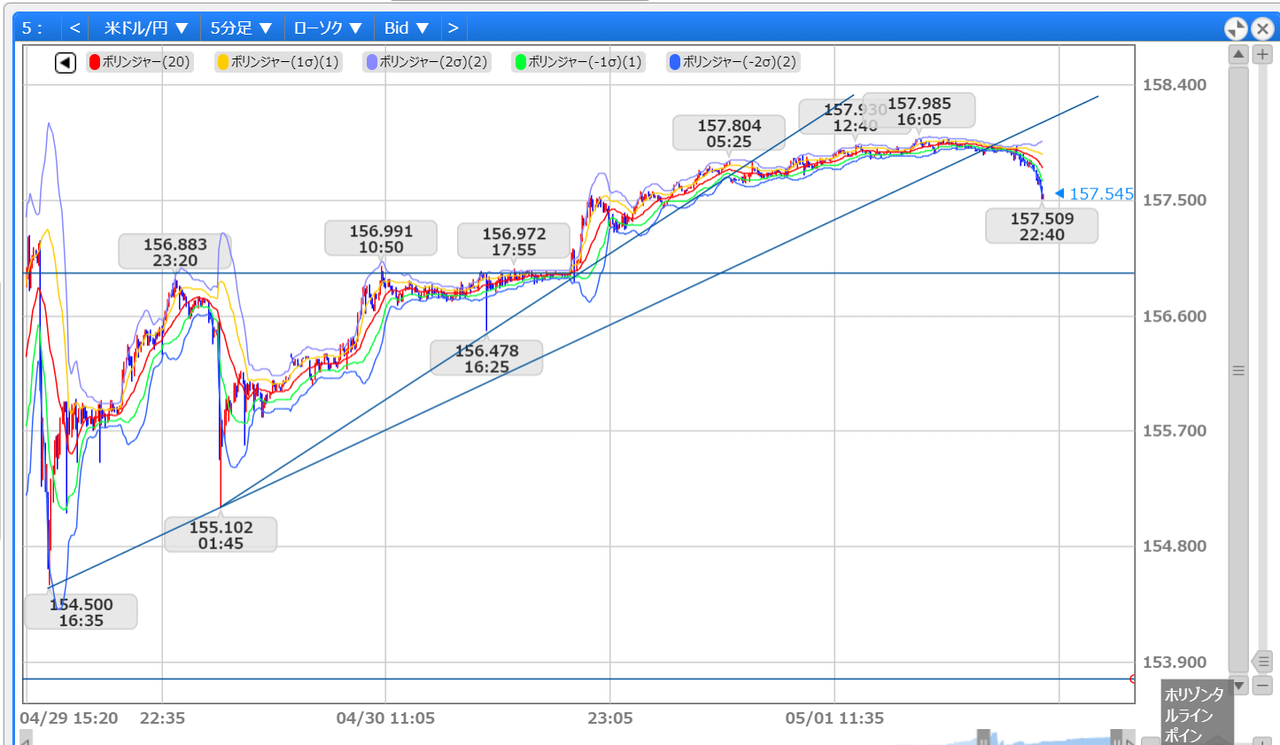Click the < previous chart arrow
Image resolution: width=1280 pixels, height=745 pixels.
click(x=74, y=28)
